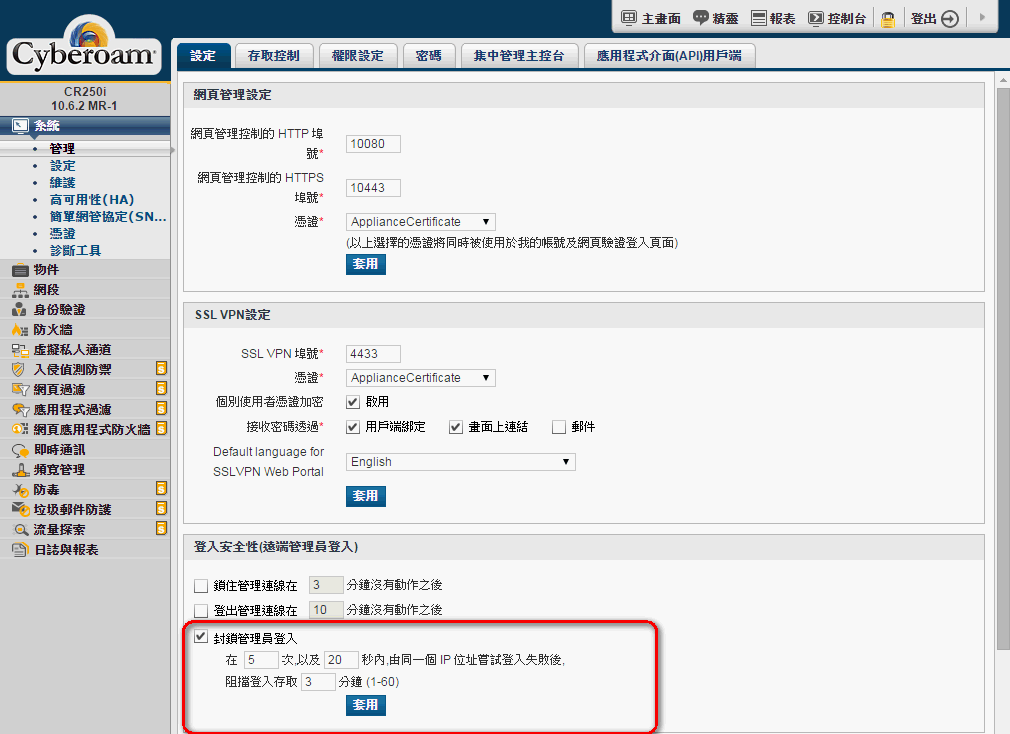Toggle 個別使用者憑證加密 啟用 checkbox

click(x=352, y=402)
